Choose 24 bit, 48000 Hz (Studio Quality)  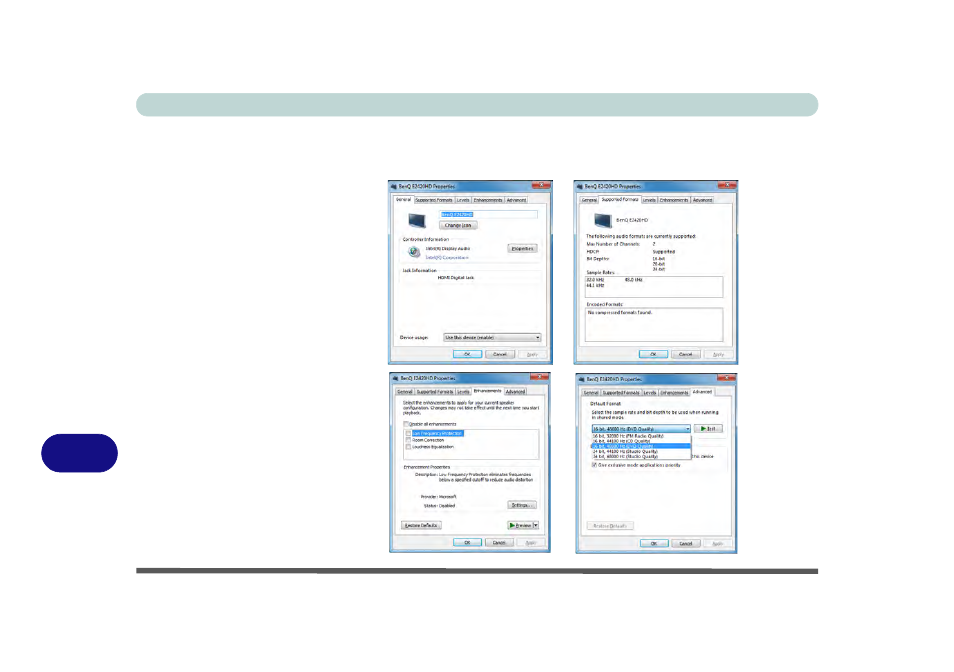point(641,456)
